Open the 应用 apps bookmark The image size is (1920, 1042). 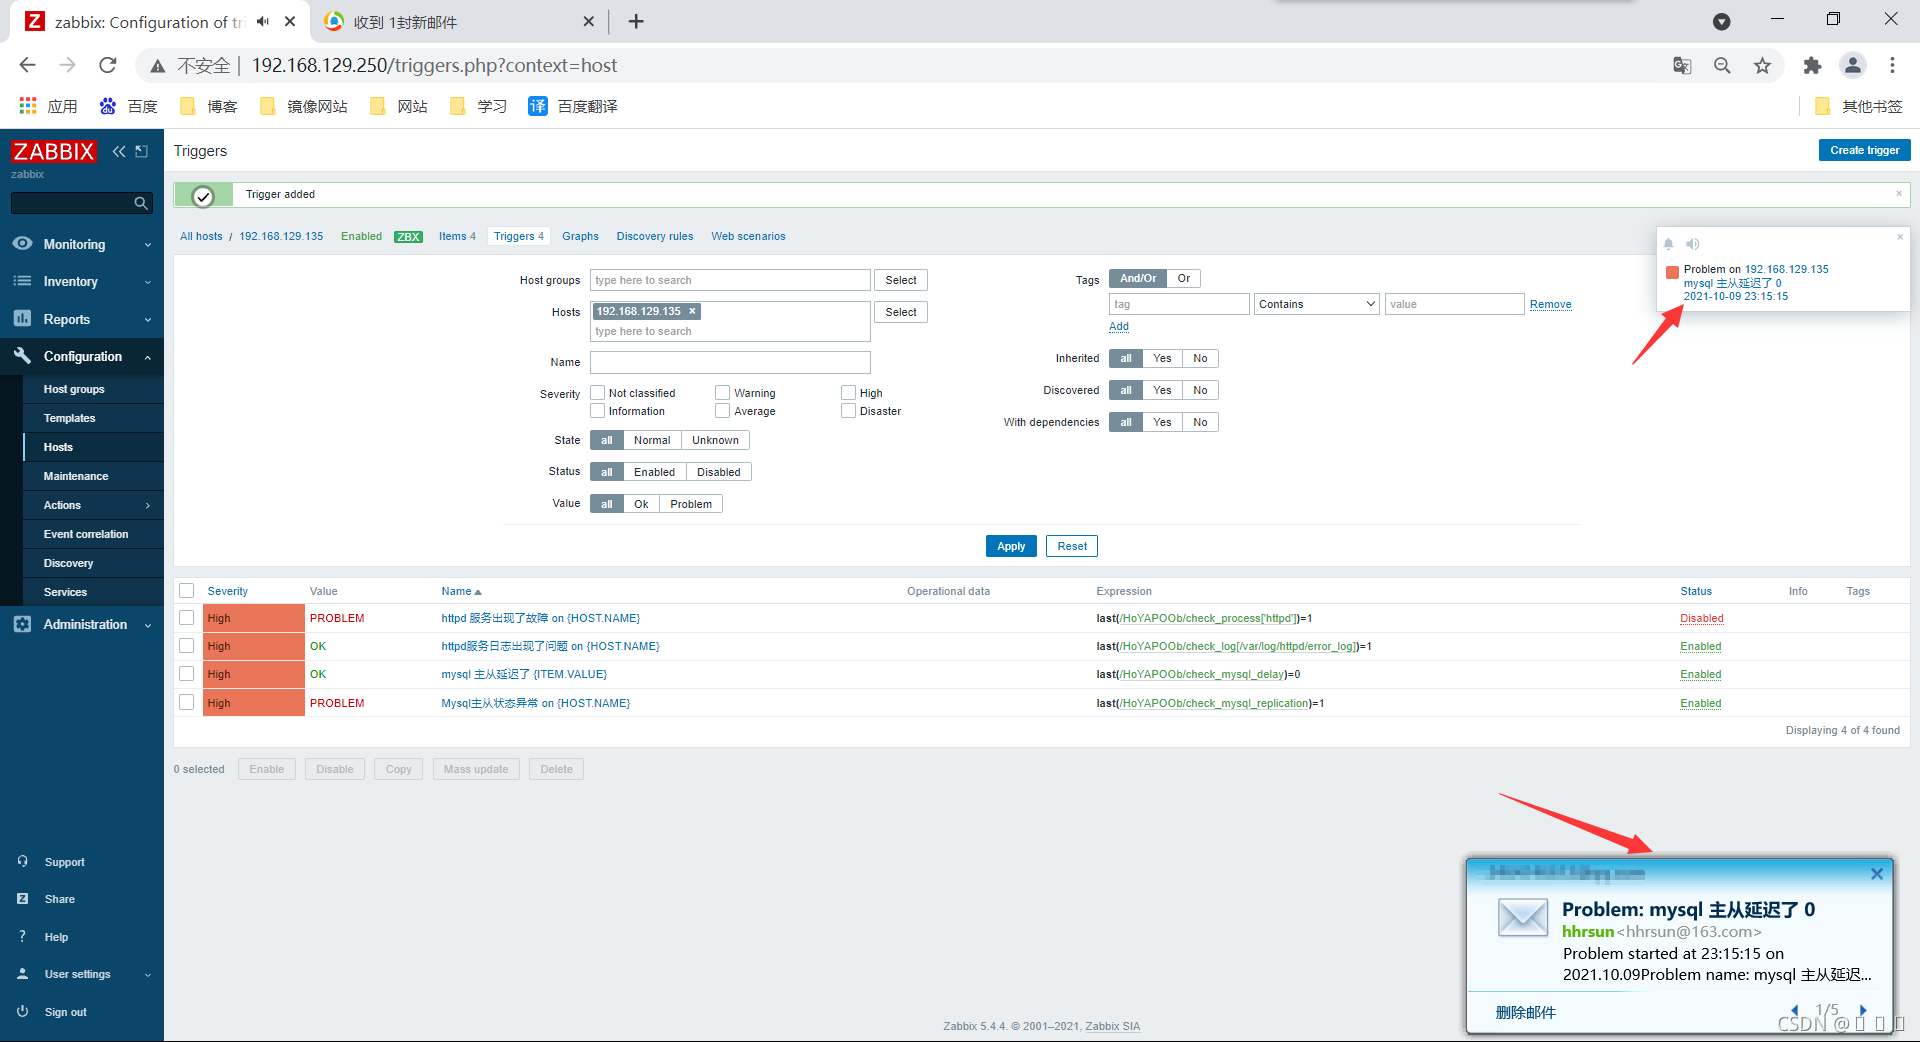click(48, 106)
